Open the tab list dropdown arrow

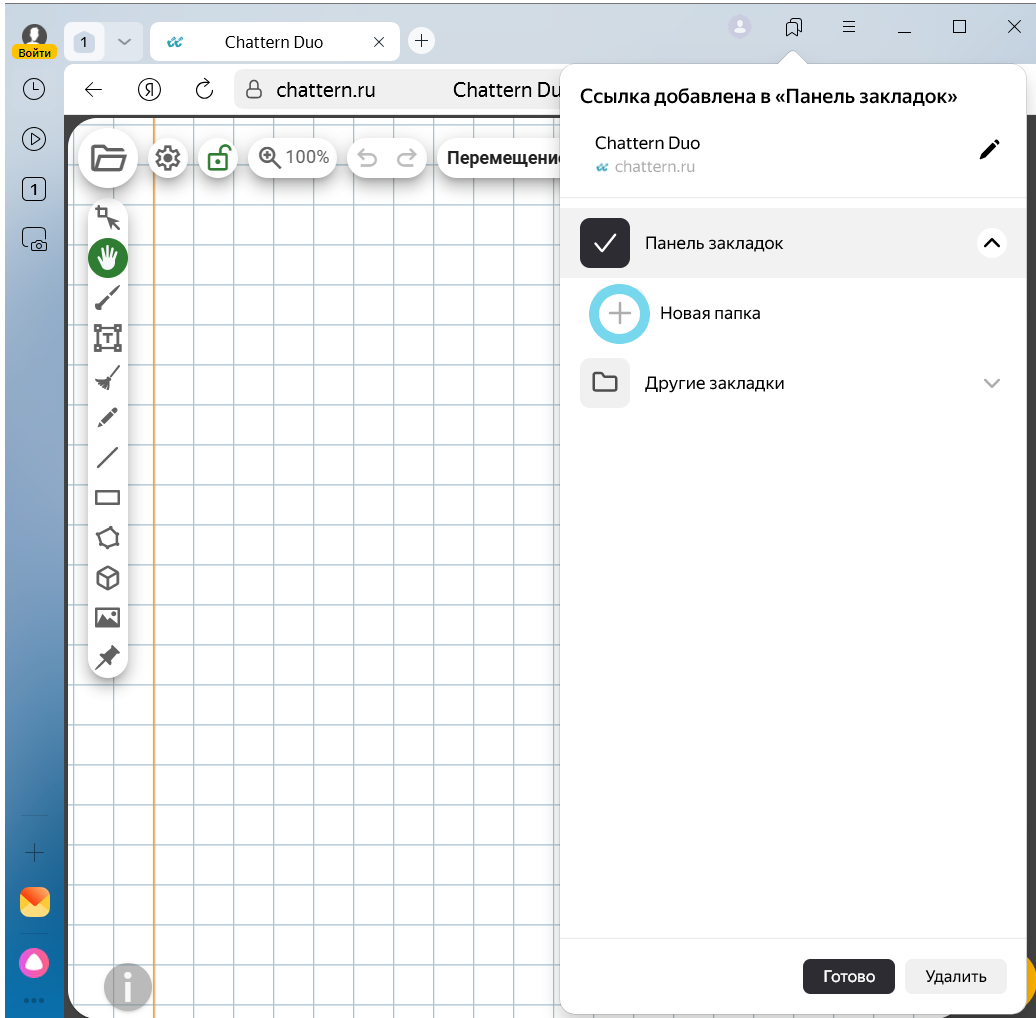coord(124,42)
